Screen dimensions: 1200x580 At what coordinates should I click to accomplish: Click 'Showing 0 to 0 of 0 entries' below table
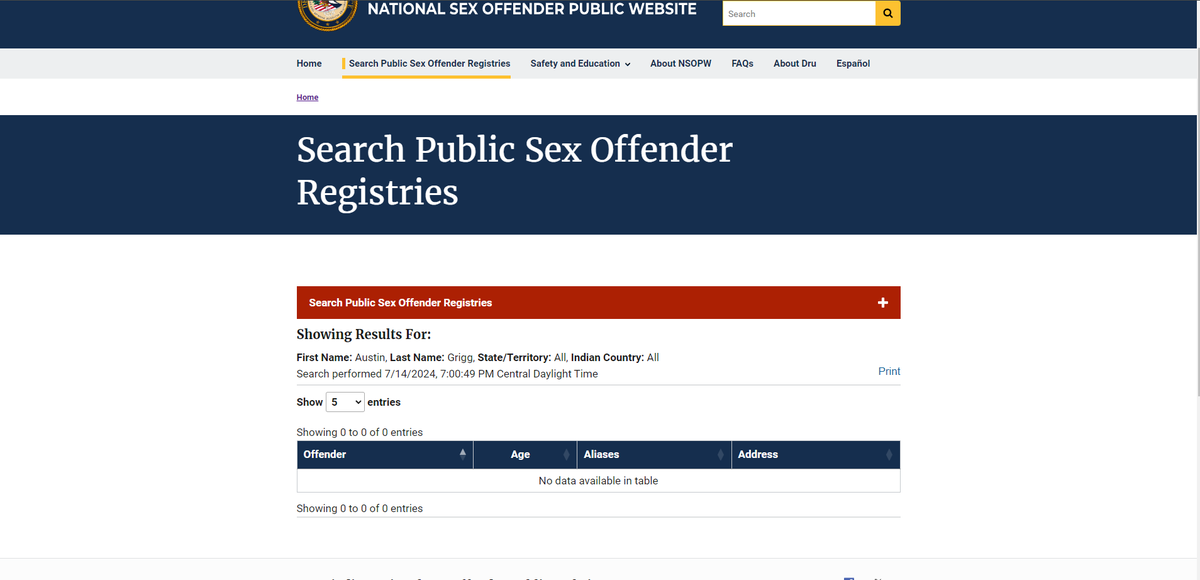(360, 509)
